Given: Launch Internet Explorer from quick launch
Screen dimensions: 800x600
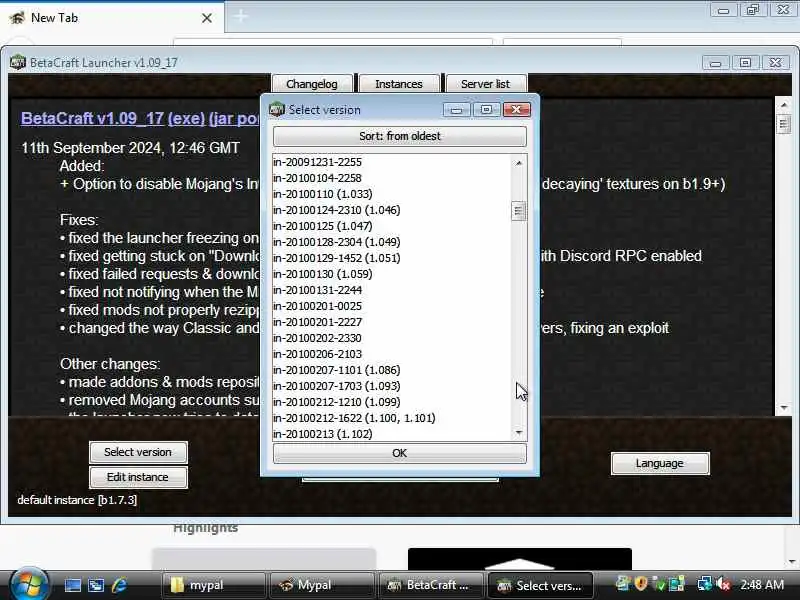Looking at the screenshot, I should 119,585.
